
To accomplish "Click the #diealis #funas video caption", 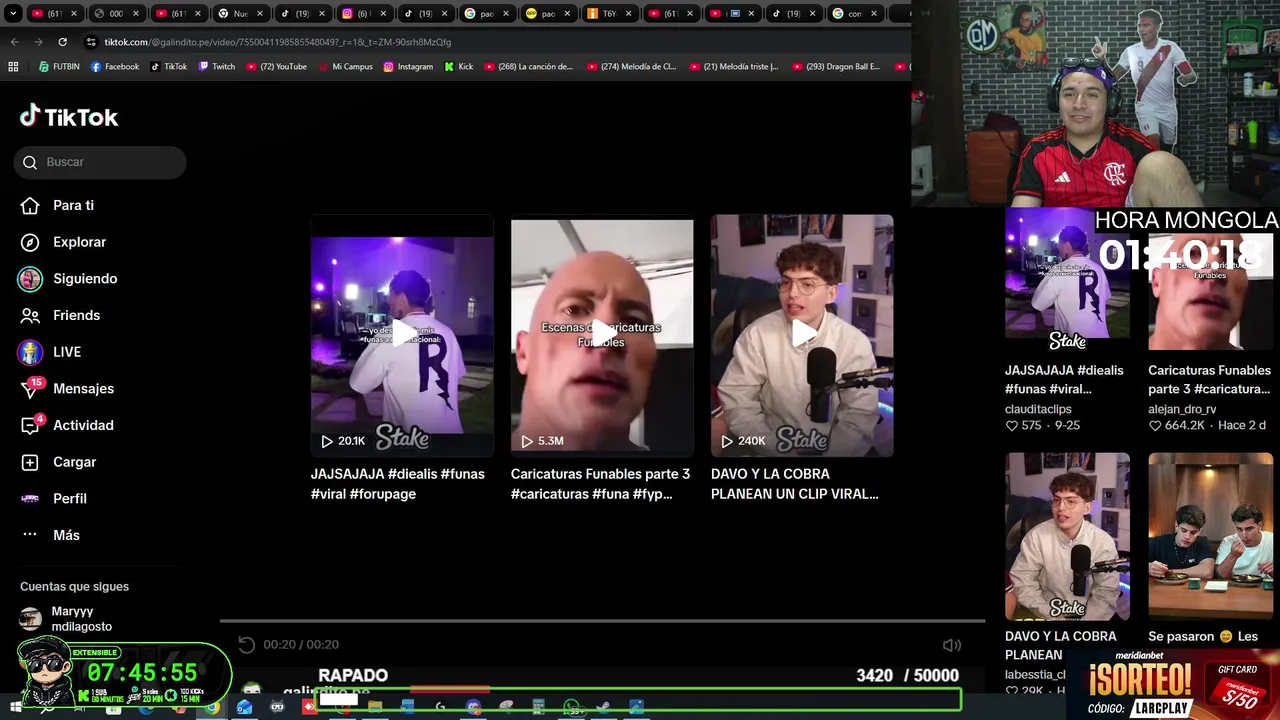I will pos(397,484).
